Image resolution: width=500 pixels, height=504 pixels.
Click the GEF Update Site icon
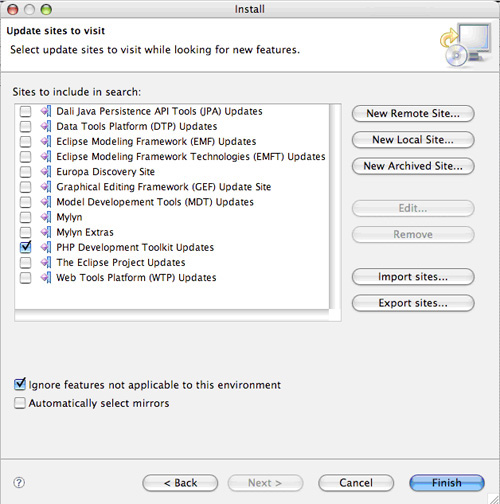click(x=46, y=187)
